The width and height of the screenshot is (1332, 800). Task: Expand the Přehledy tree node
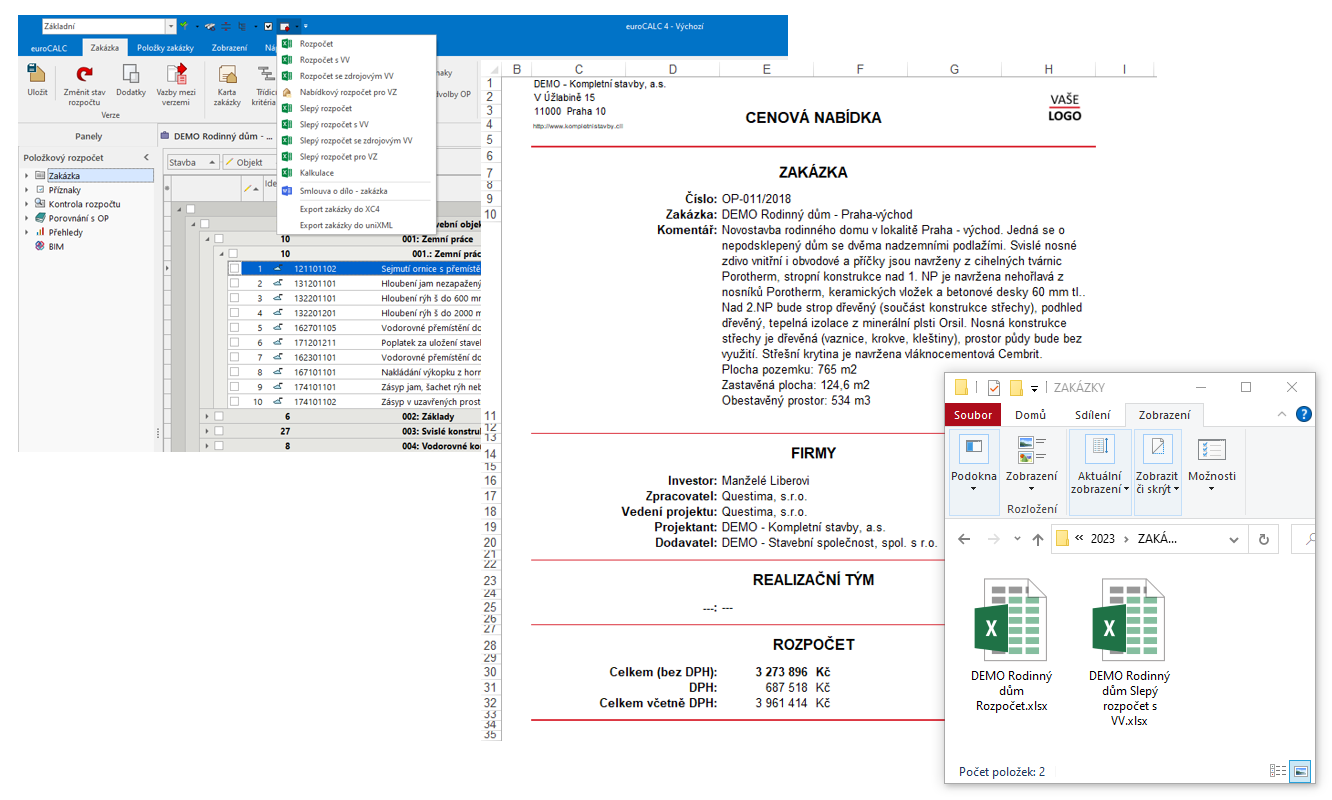(x=27, y=231)
